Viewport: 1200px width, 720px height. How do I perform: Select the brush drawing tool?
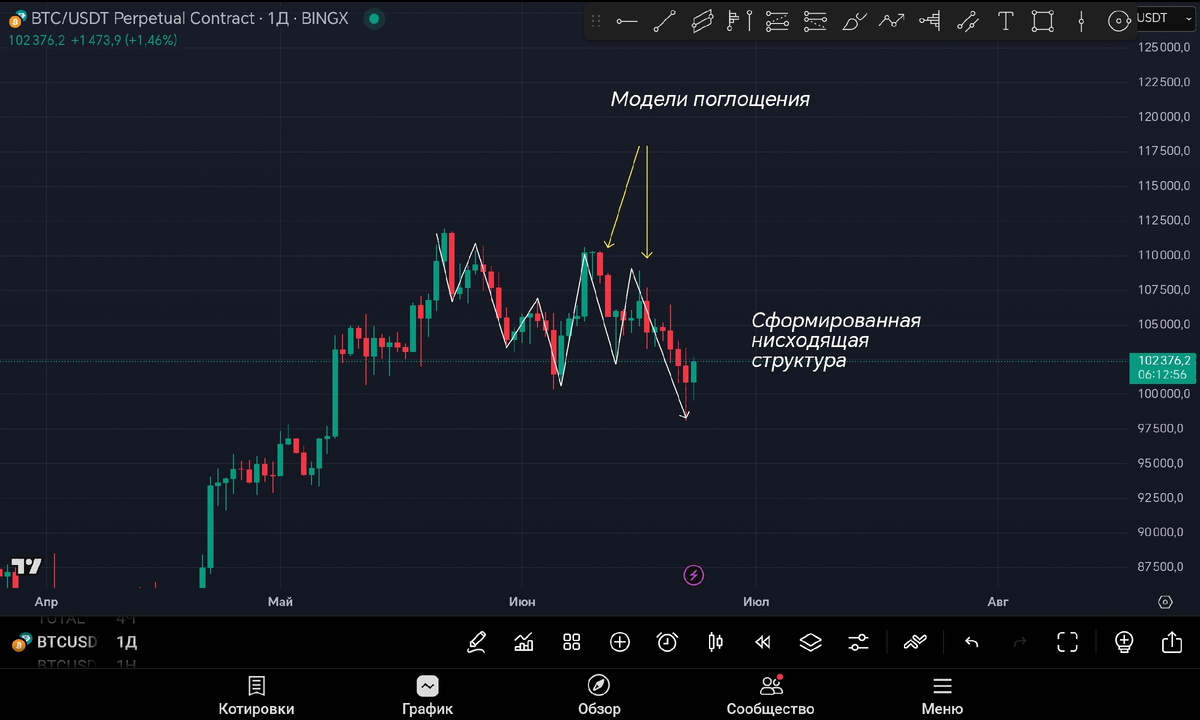click(854, 21)
